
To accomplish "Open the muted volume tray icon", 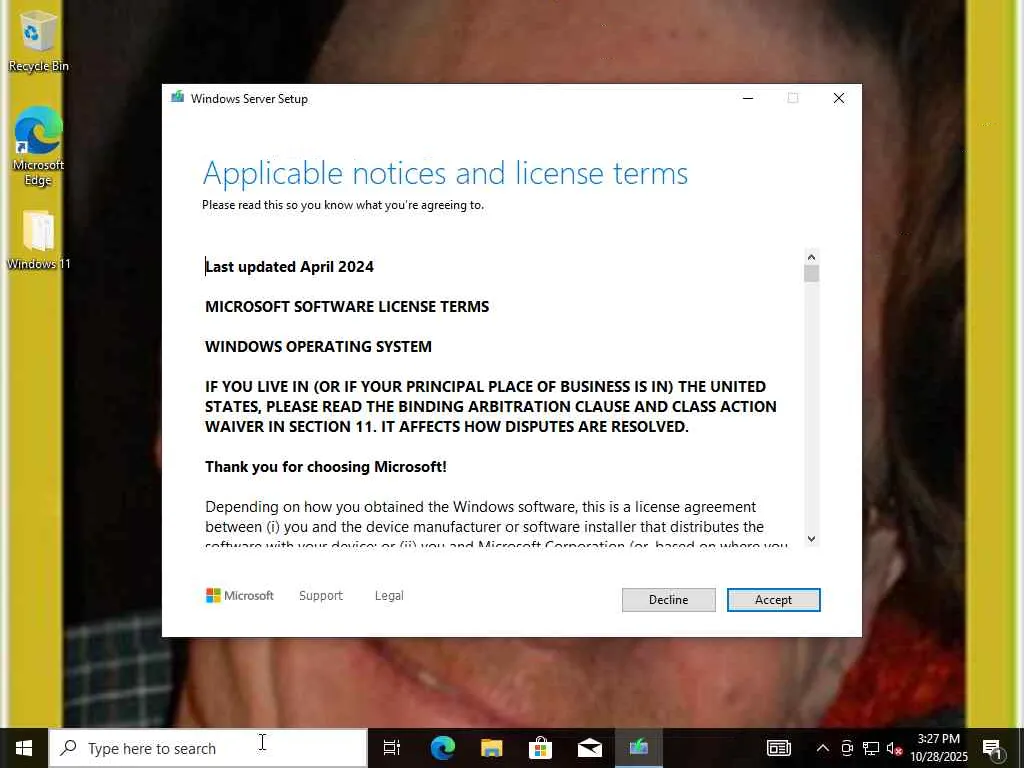I will coord(894,748).
